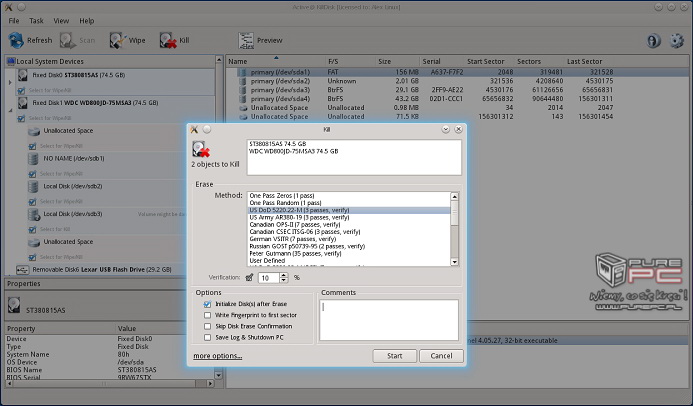This screenshot has height=406, width=693.
Task: Open the View menu
Action: (x=61, y=20)
